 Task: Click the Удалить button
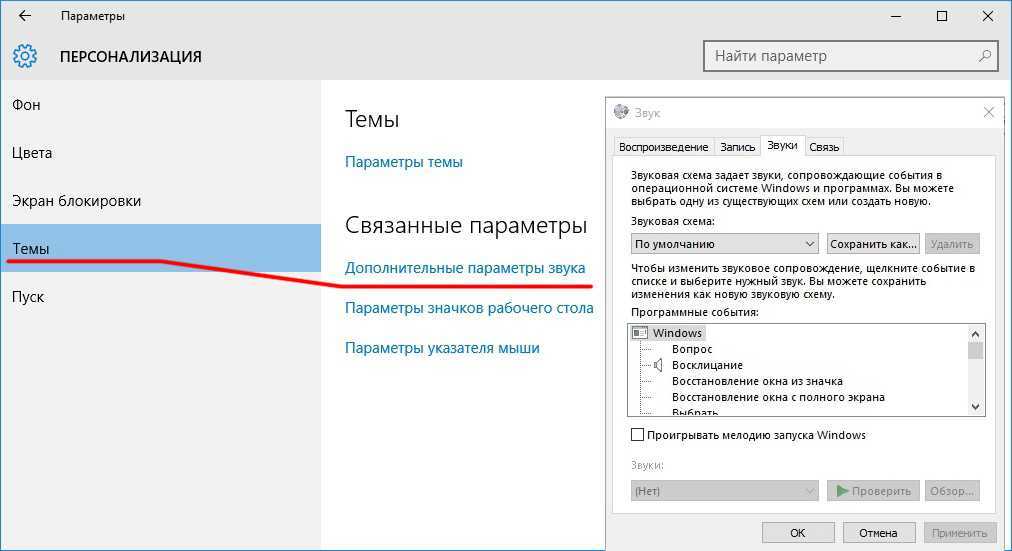[952, 244]
